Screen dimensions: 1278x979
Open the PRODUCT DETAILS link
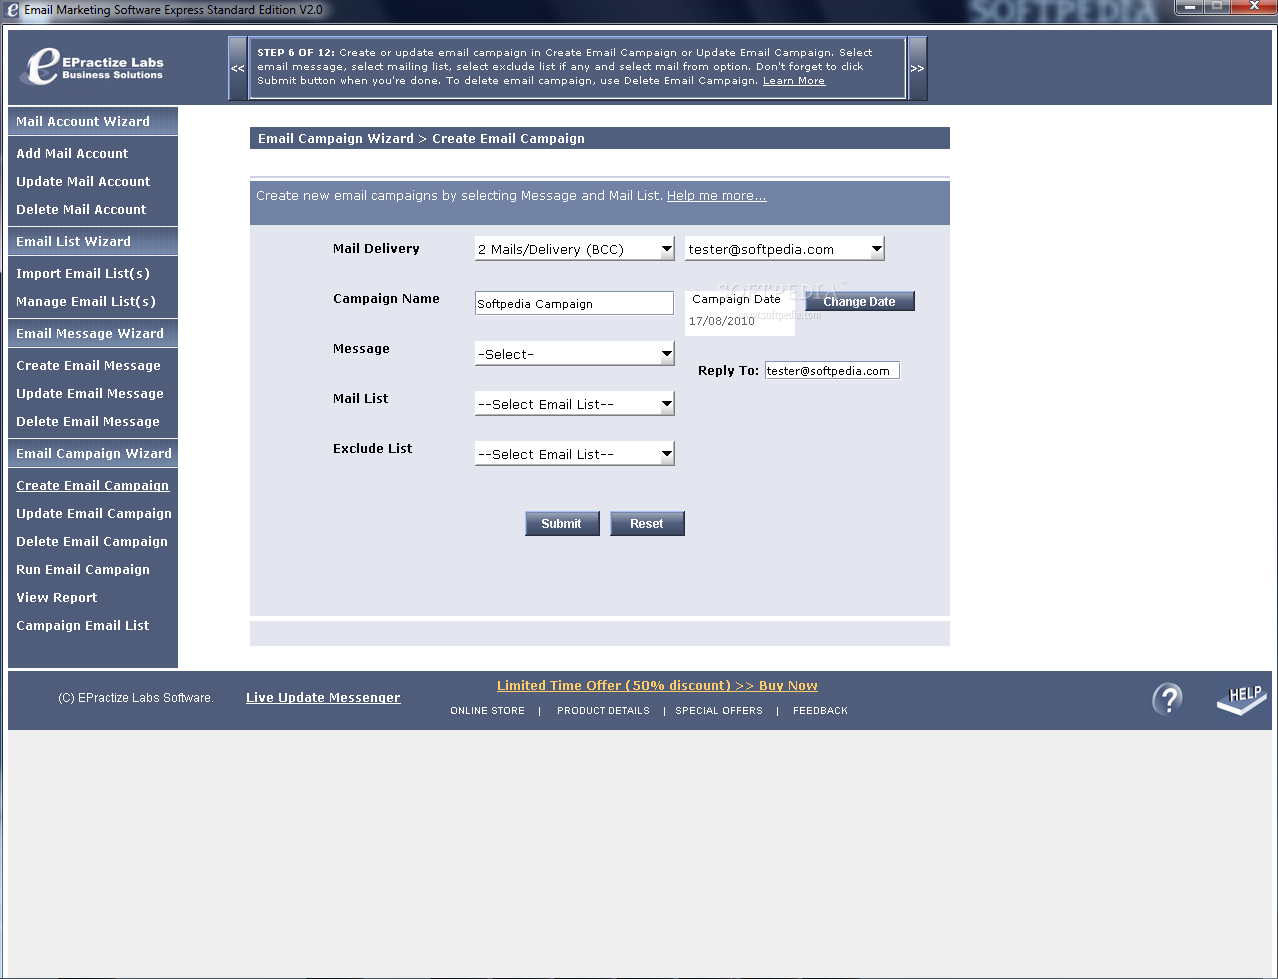click(603, 711)
